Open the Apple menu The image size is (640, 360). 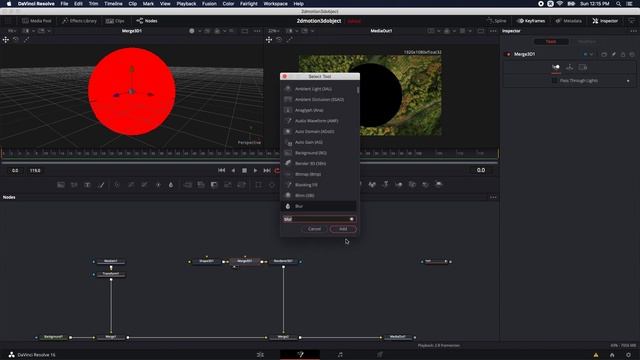coord(9,4)
